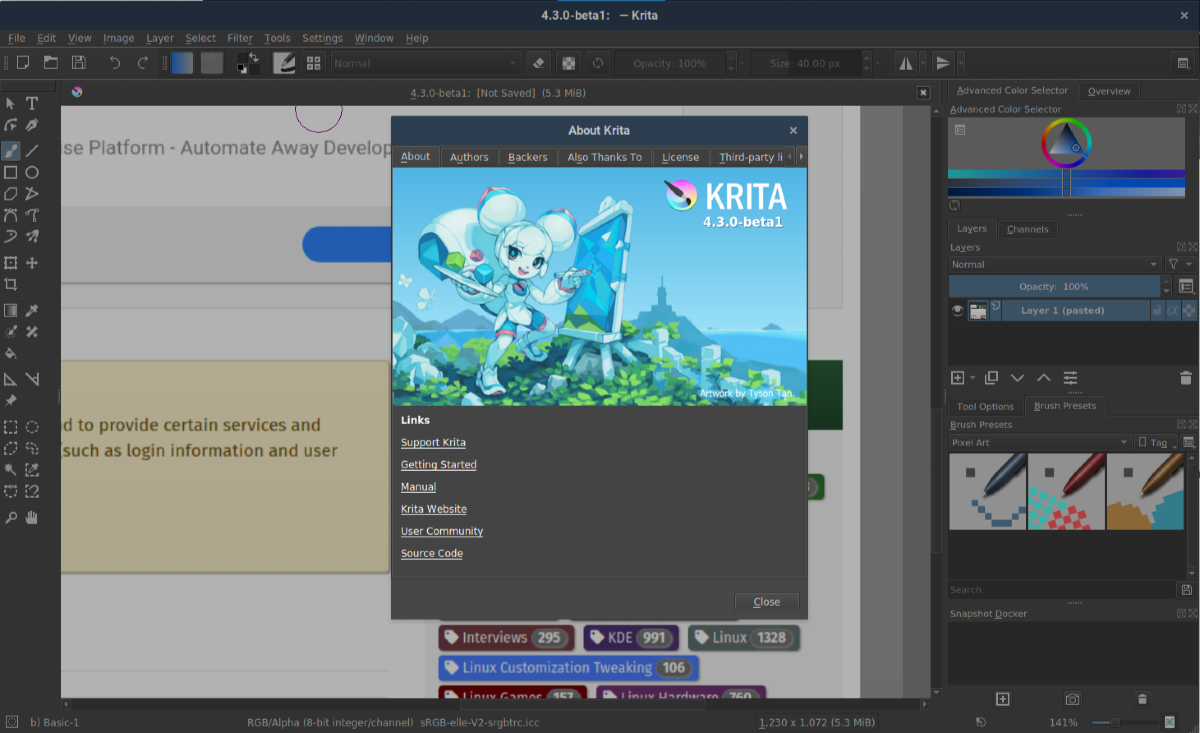1200x733 pixels.
Task: Delete layer using the trash icon
Action: 1185,378
